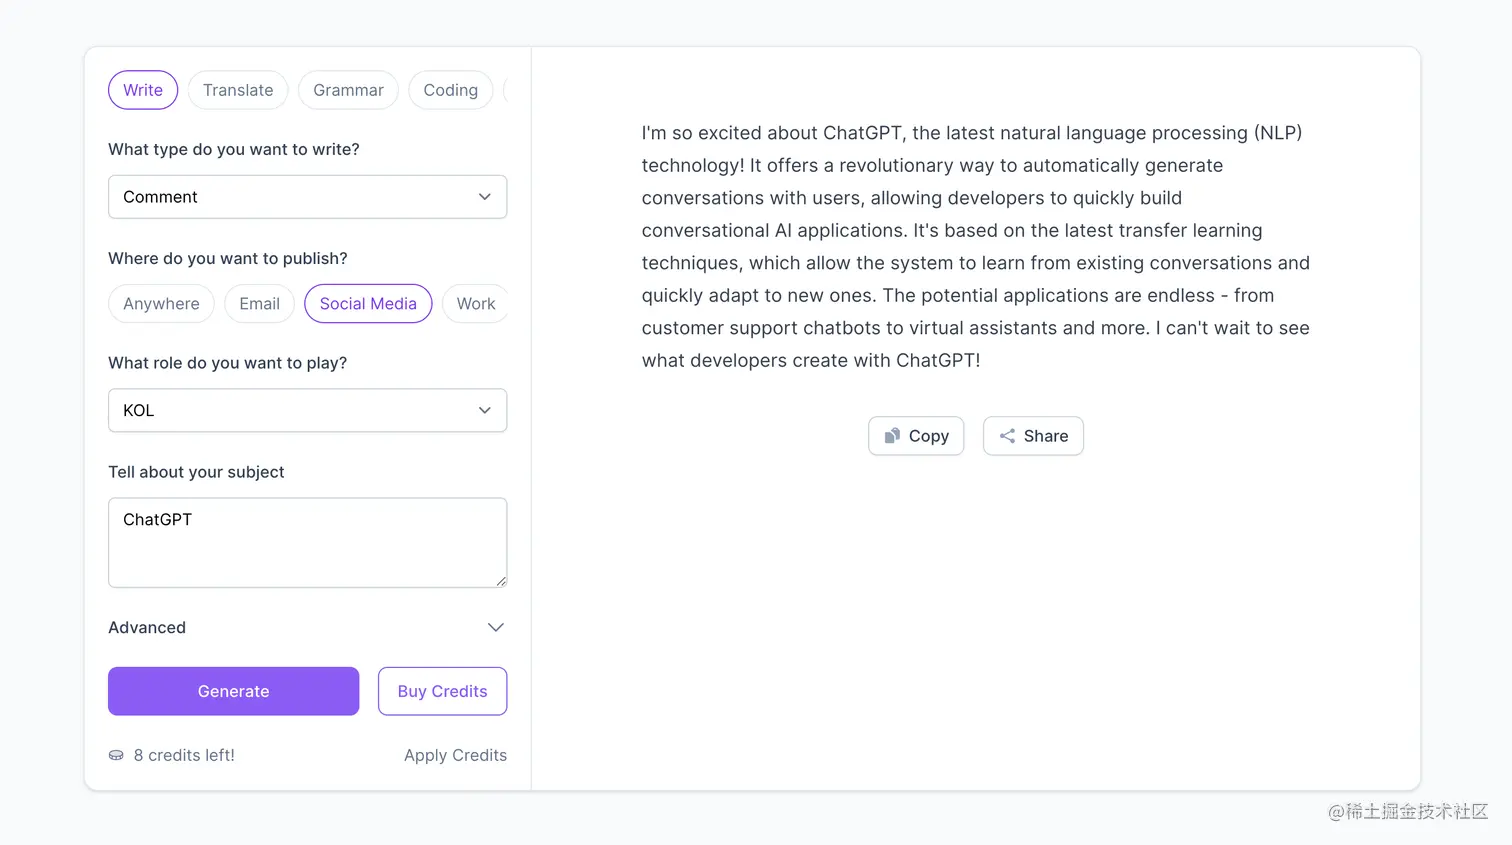This screenshot has width=1512, height=845.
Task: Click the Buy Credits button
Action: click(442, 691)
